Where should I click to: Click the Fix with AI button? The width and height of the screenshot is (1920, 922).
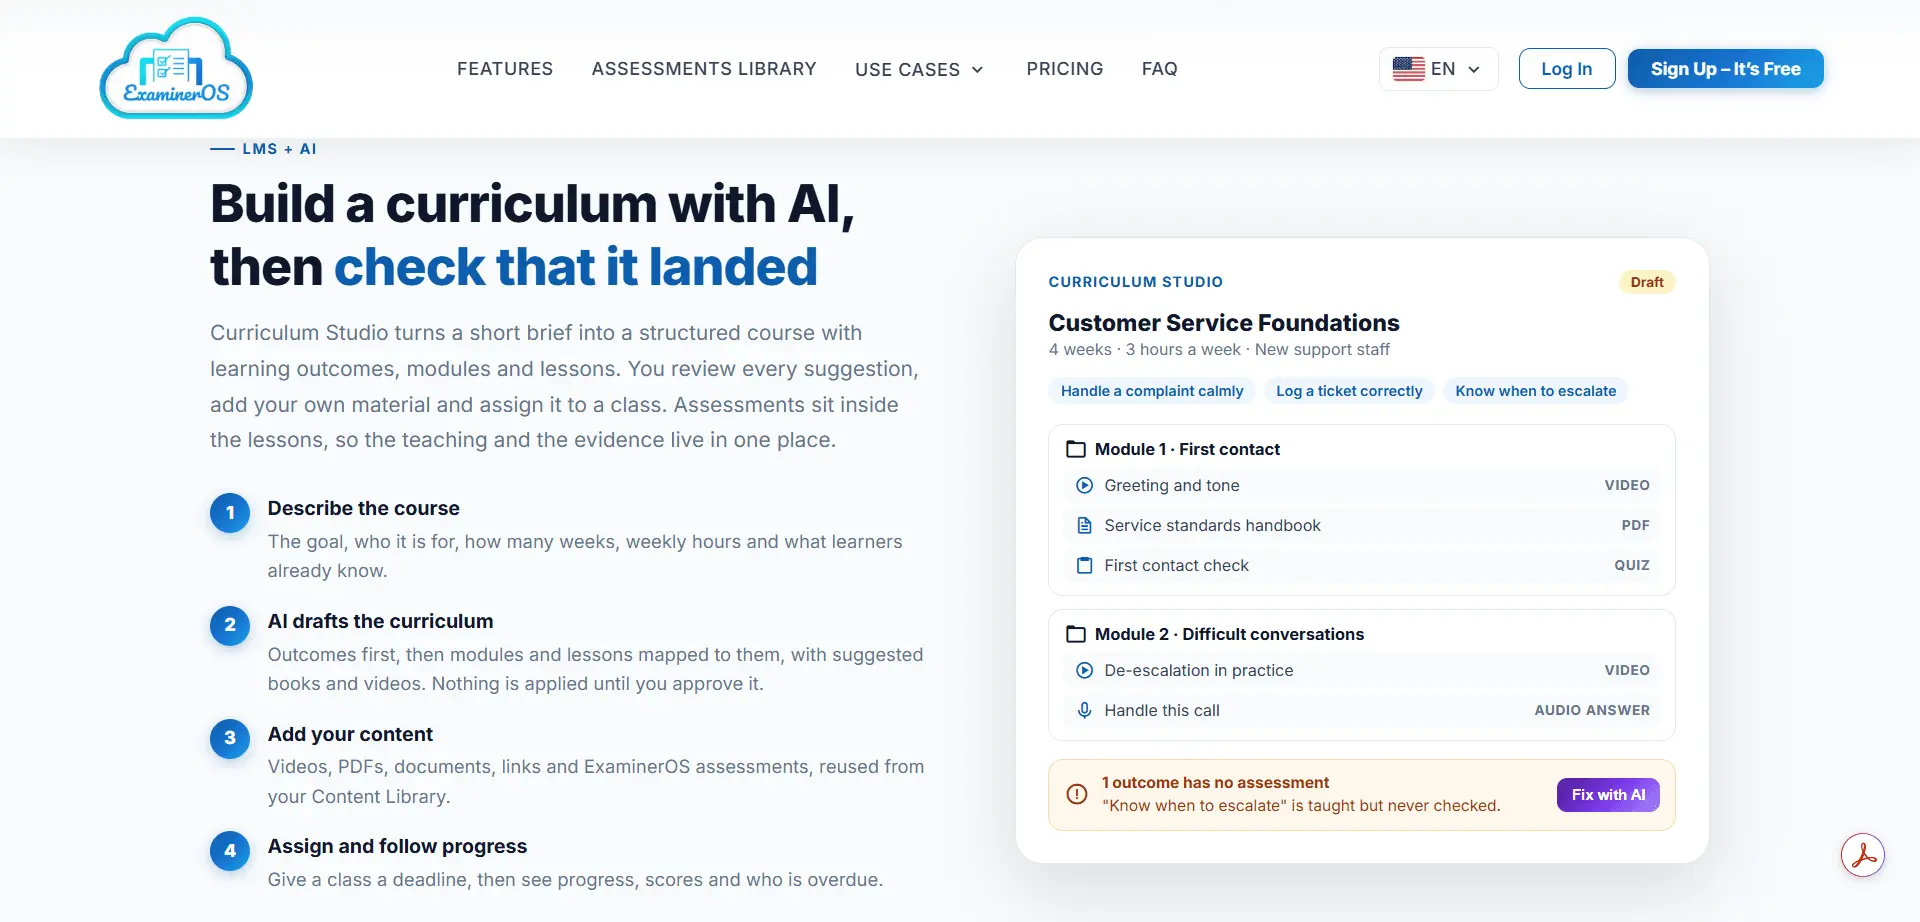pyautogui.click(x=1608, y=795)
